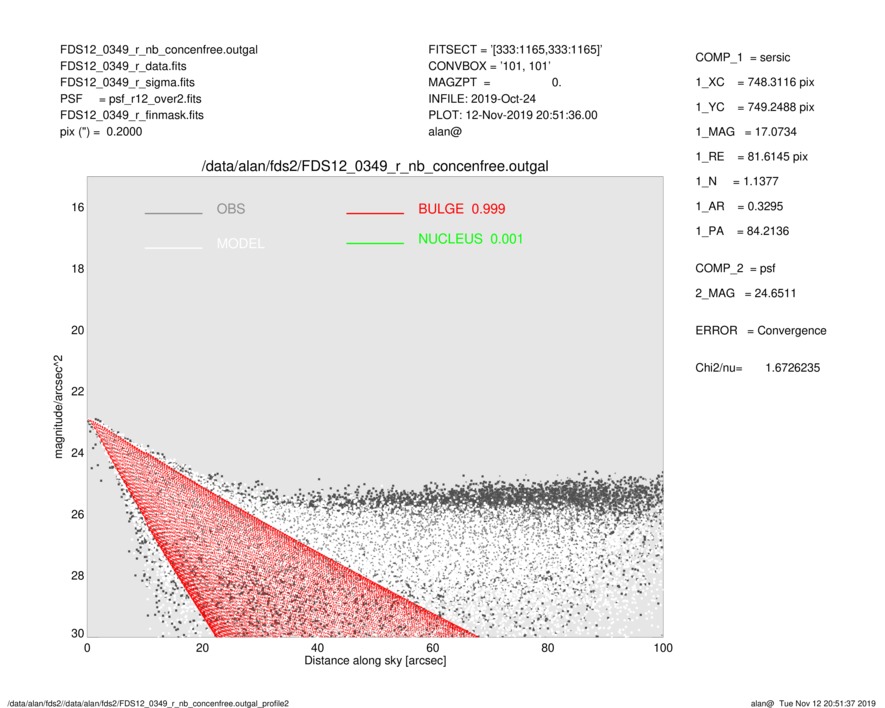Select the 1_N = 1.1377 value

coord(737,182)
